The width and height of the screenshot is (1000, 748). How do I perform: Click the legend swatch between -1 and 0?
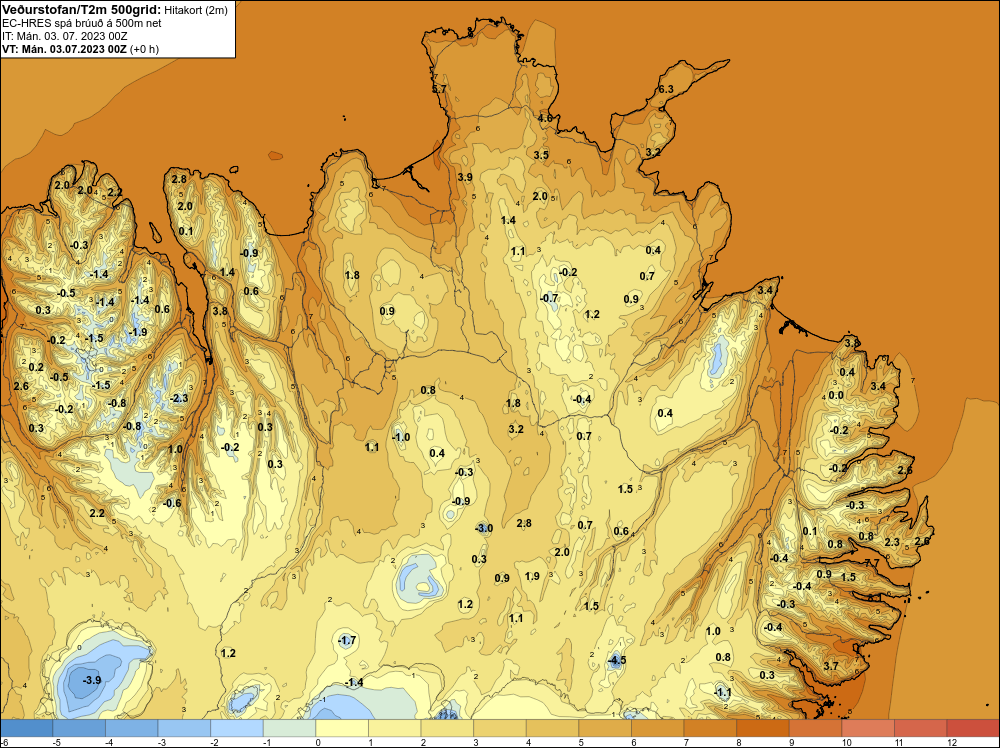tap(290, 728)
